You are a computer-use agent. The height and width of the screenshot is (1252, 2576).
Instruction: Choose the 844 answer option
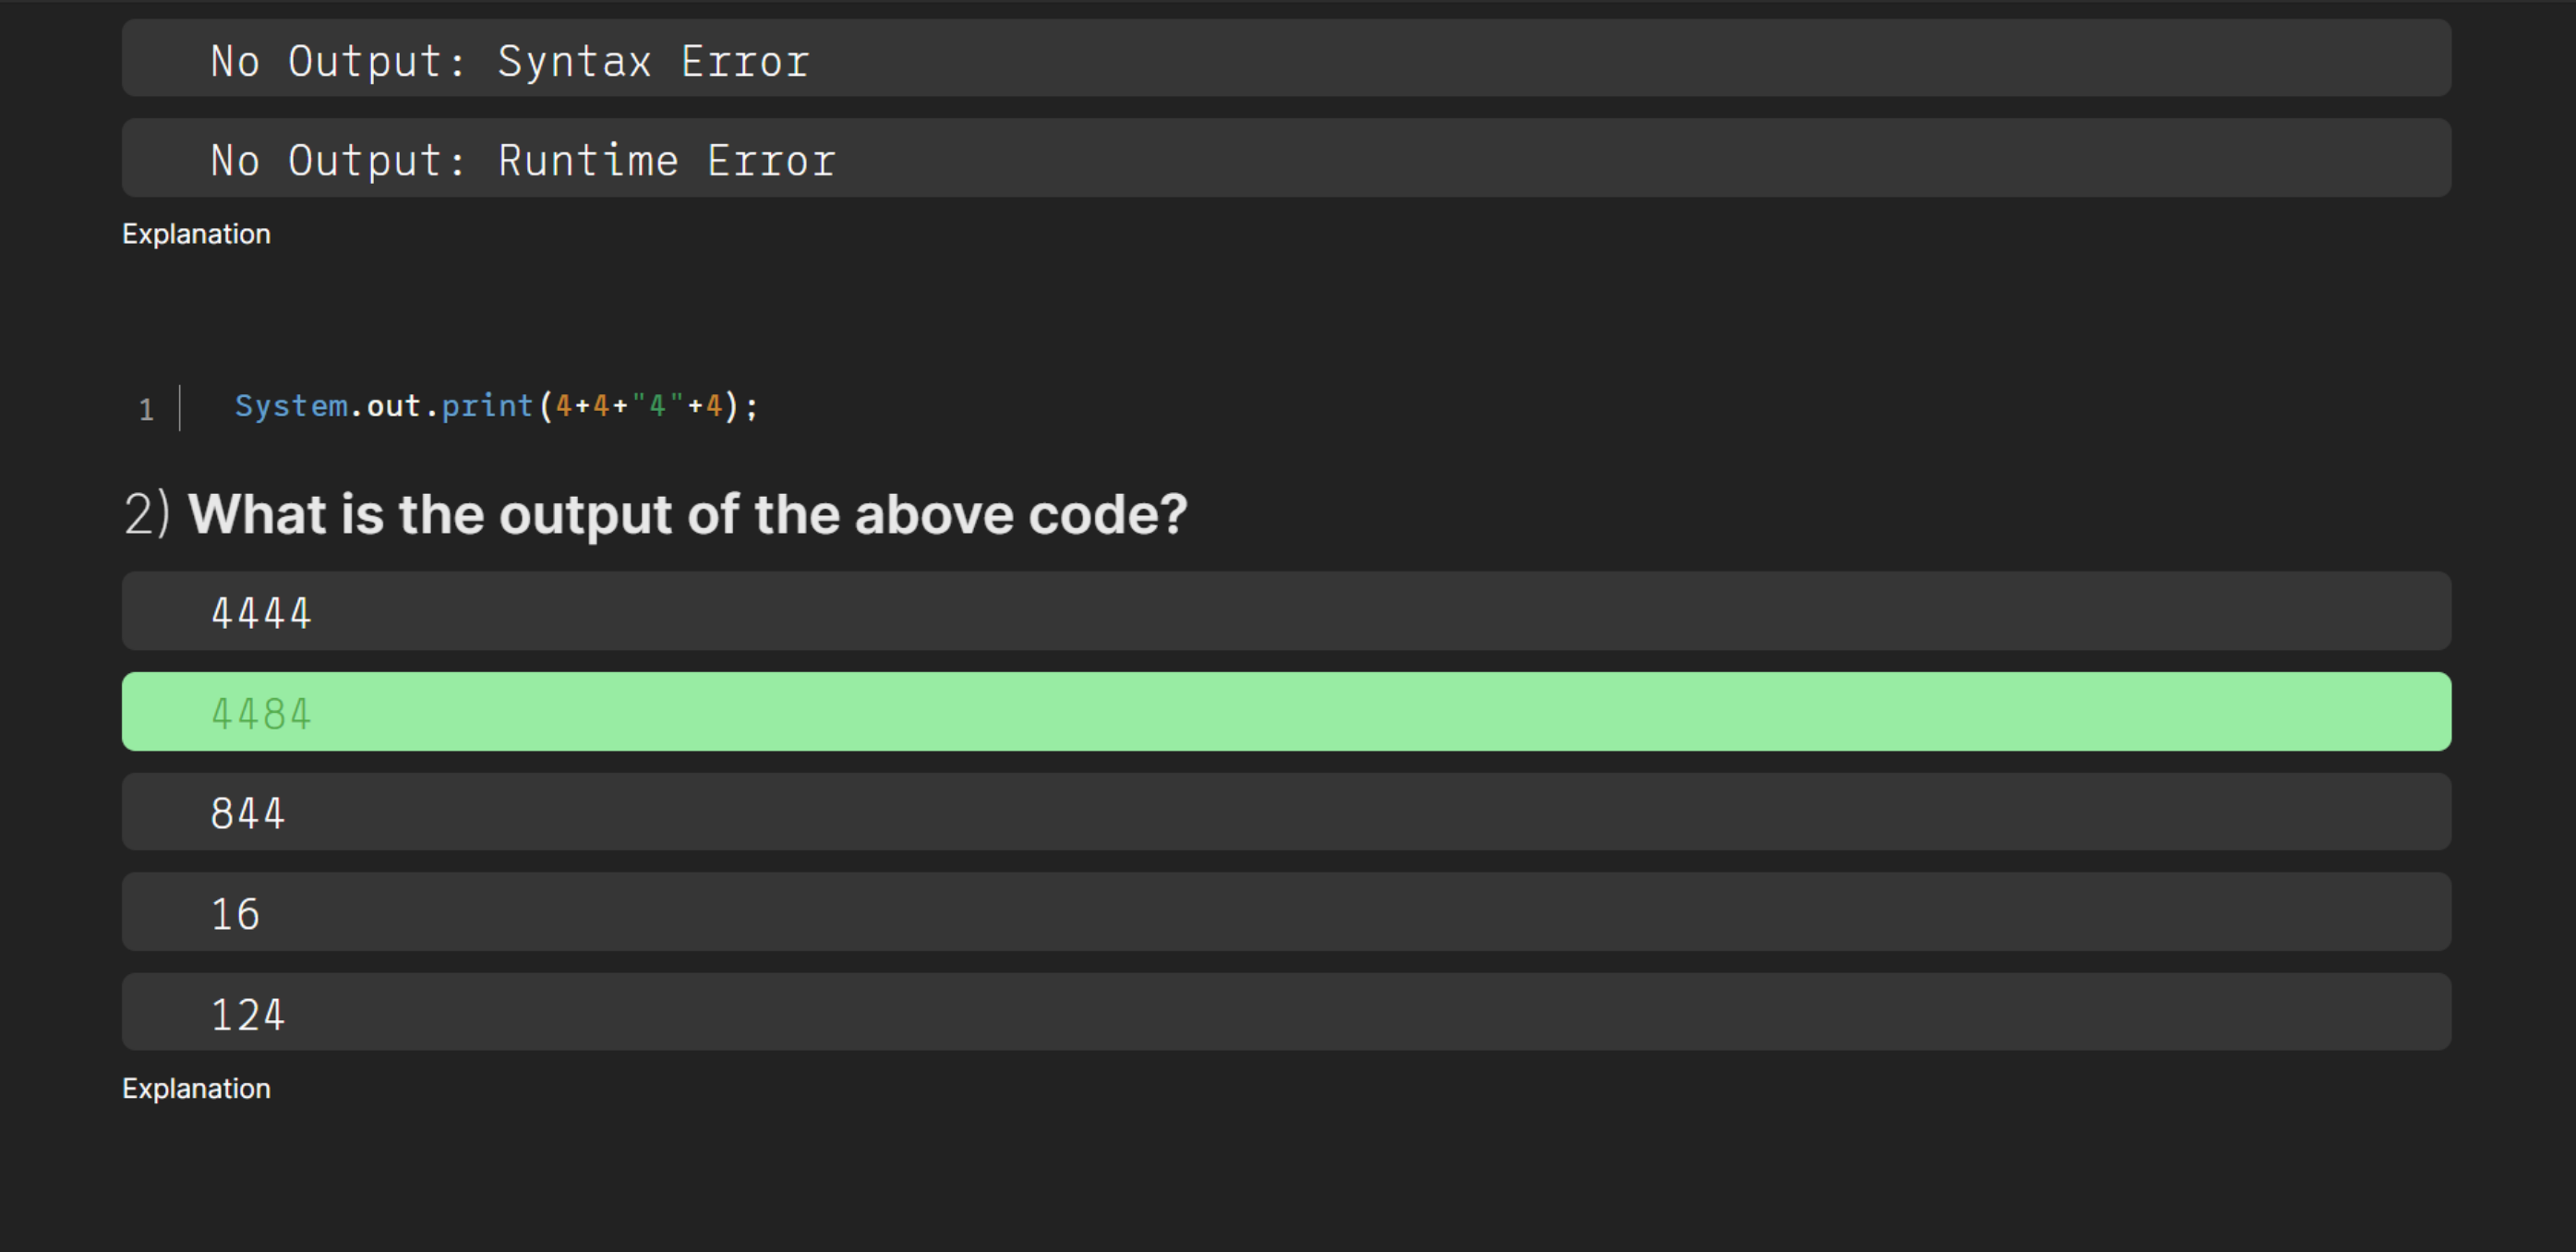(x=1286, y=812)
